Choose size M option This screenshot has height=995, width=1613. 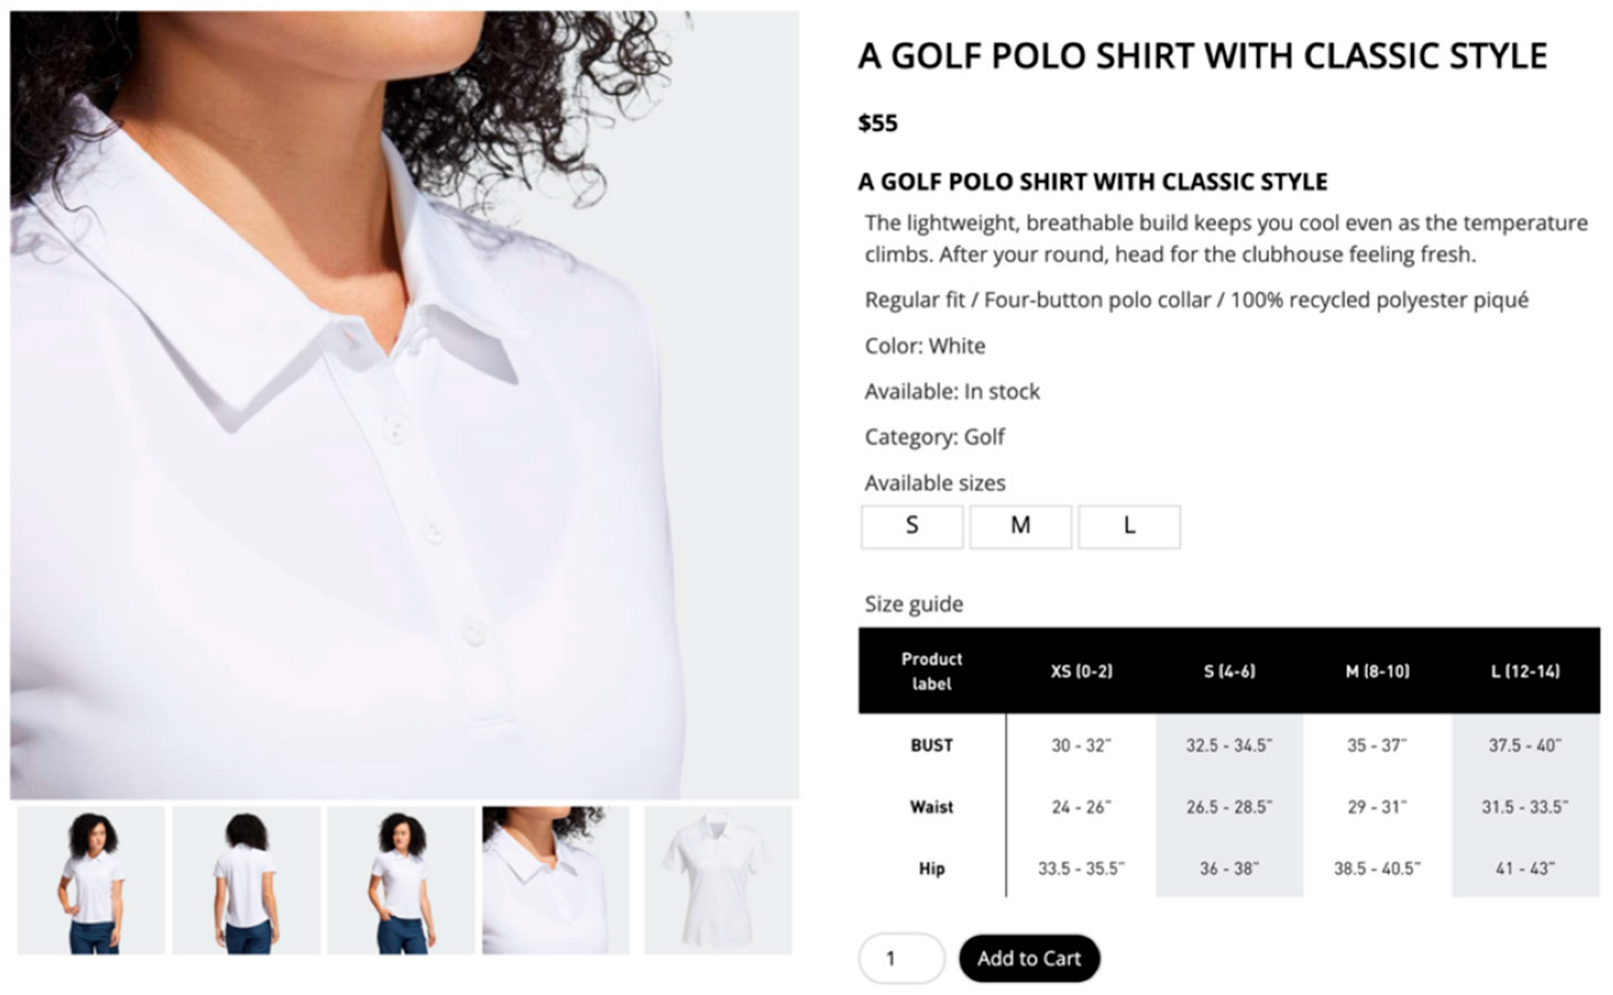[1020, 526]
